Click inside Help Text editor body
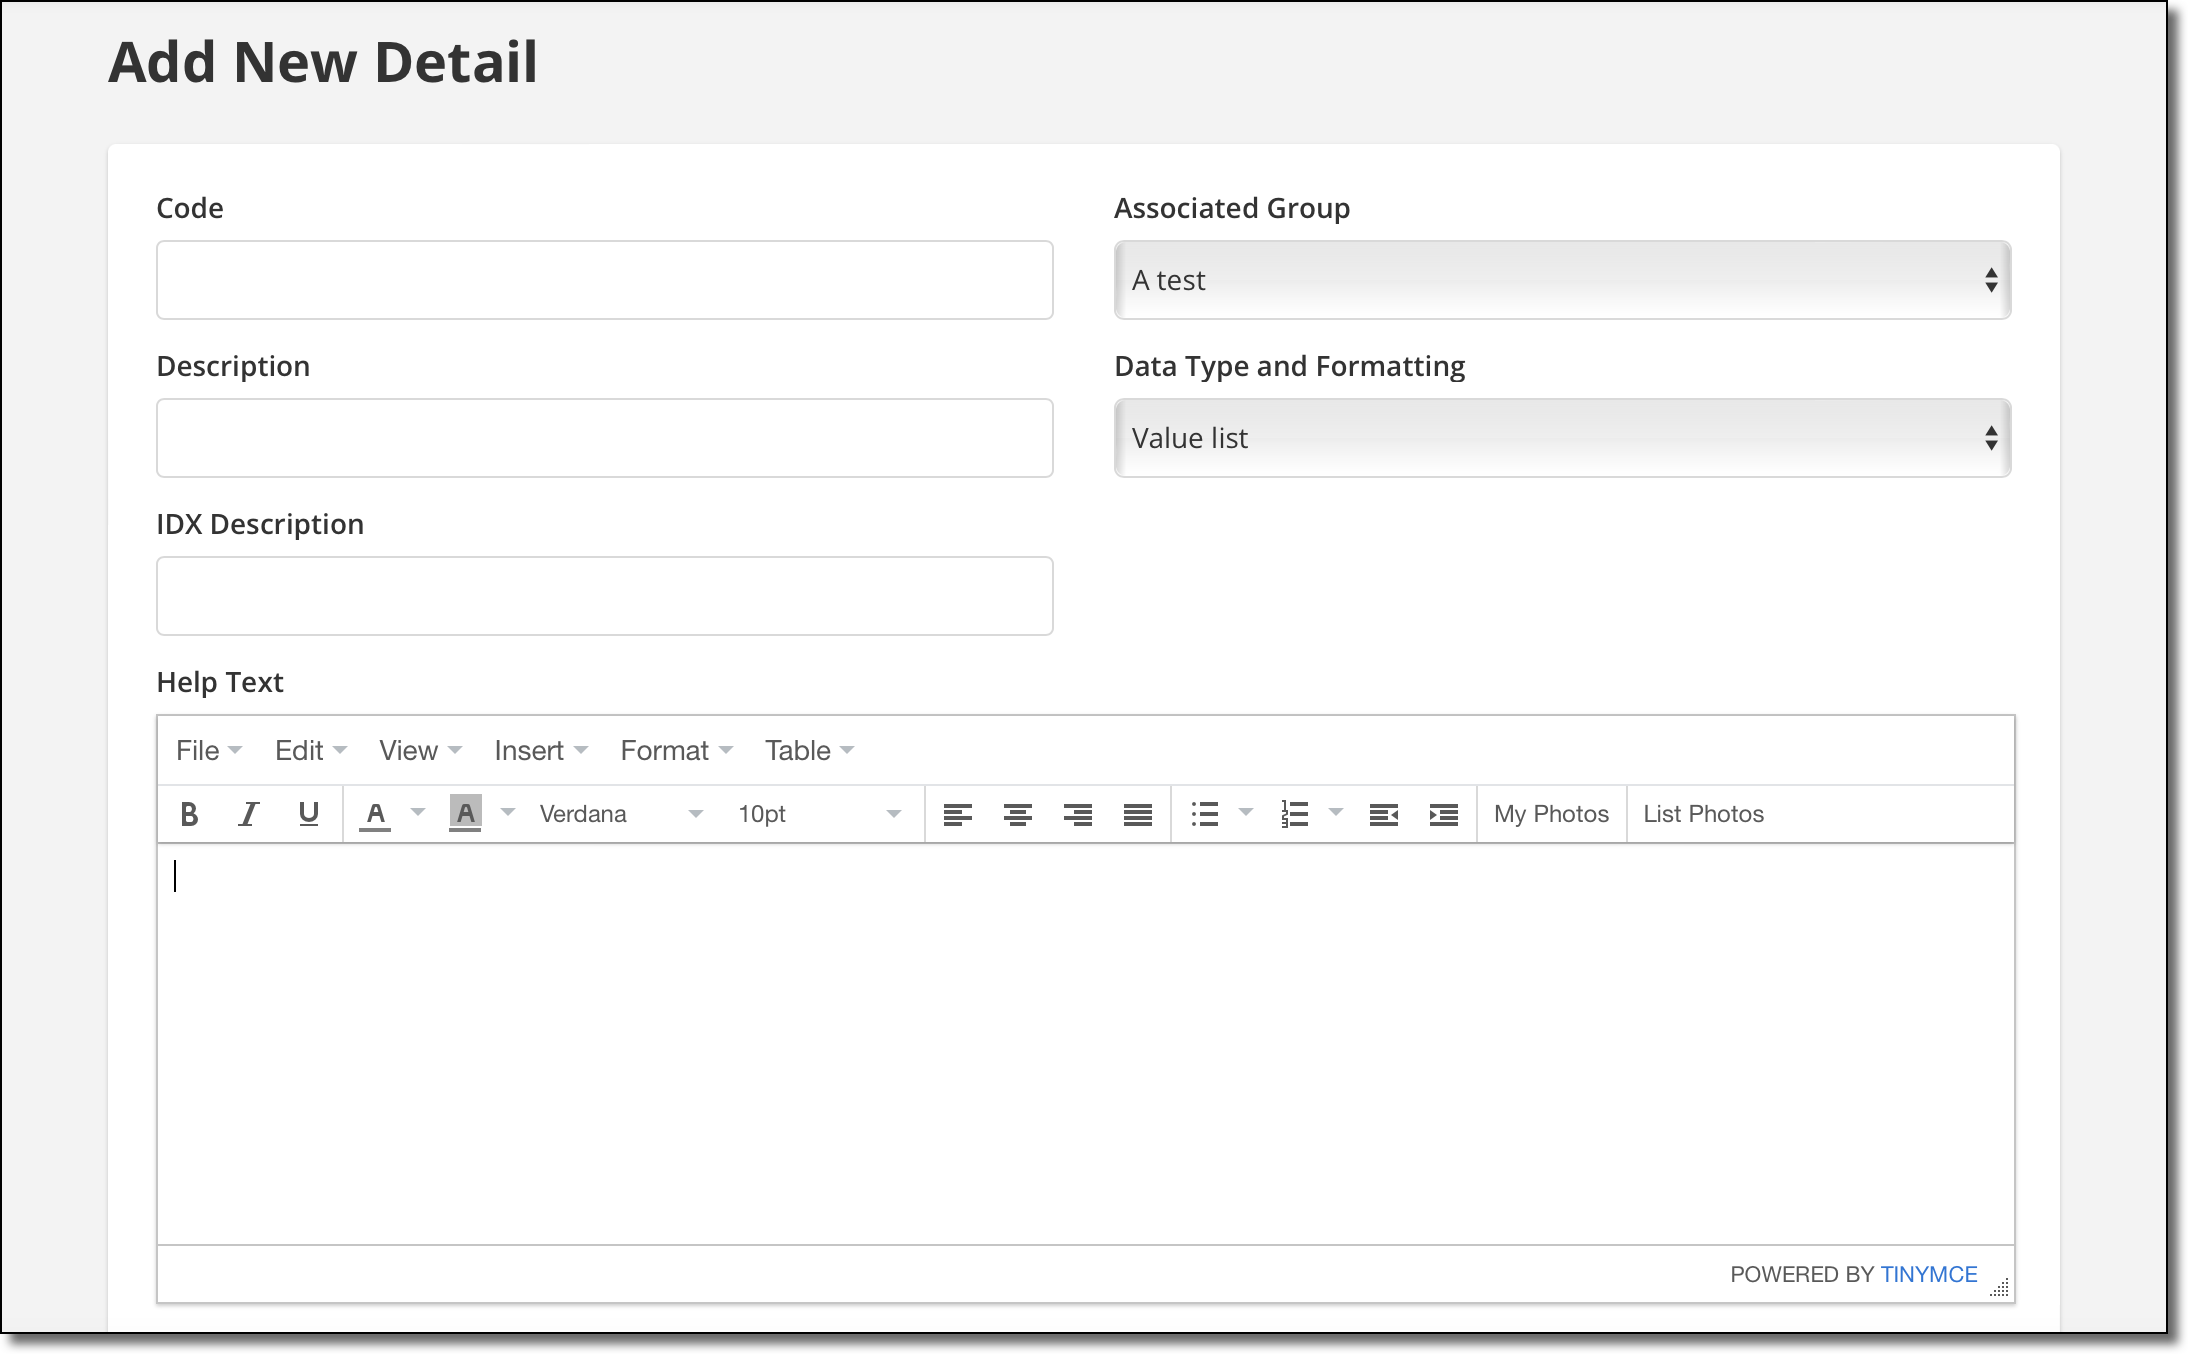This screenshot has width=2188, height=1354. pos(1086,1044)
